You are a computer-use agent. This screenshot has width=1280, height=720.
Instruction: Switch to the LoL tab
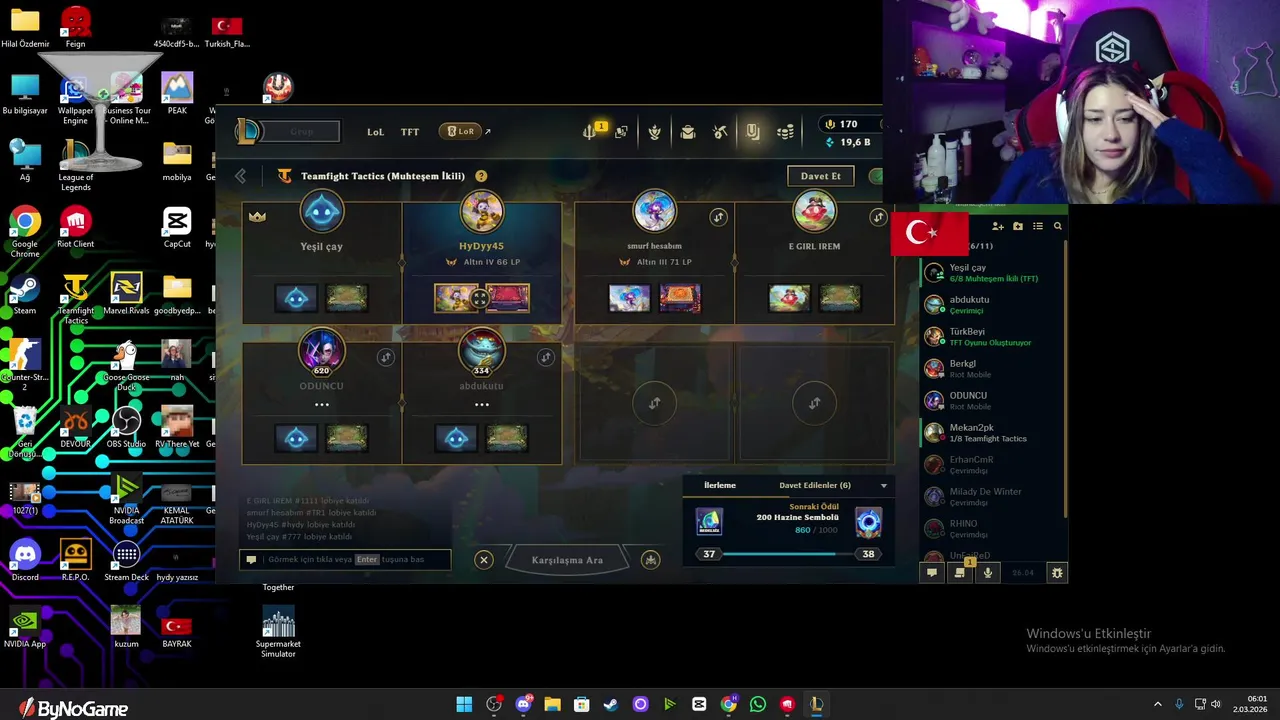click(375, 132)
